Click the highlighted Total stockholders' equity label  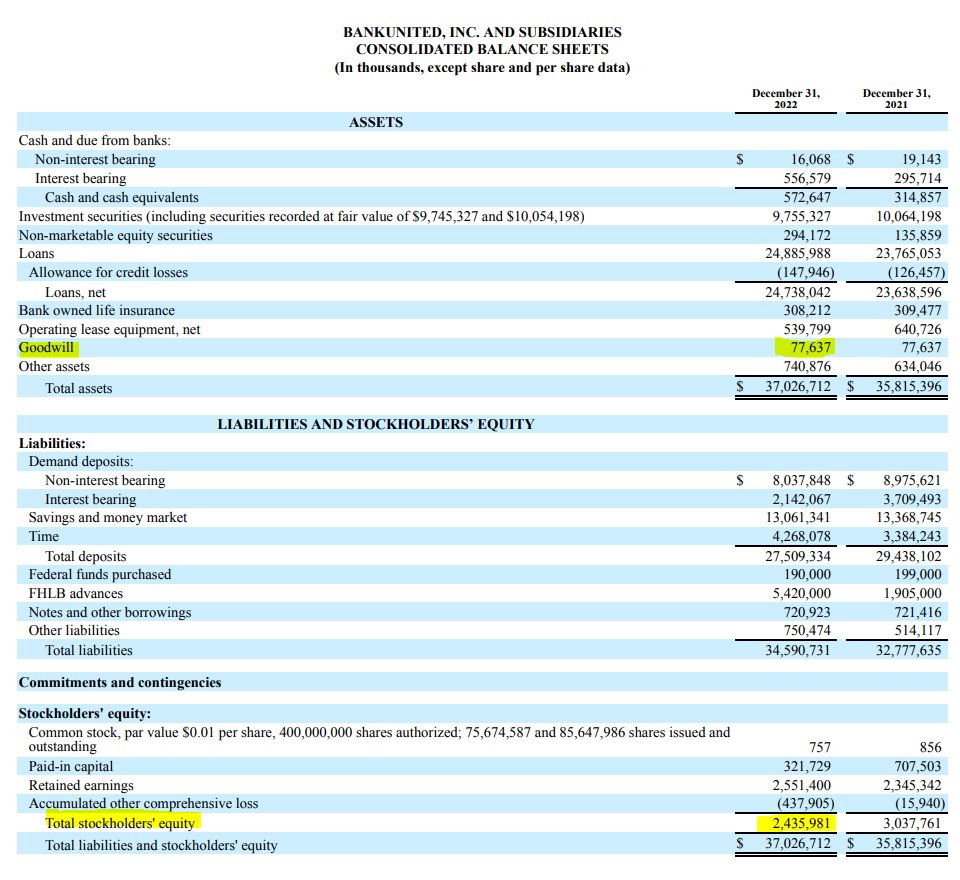click(x=120, y=823)
